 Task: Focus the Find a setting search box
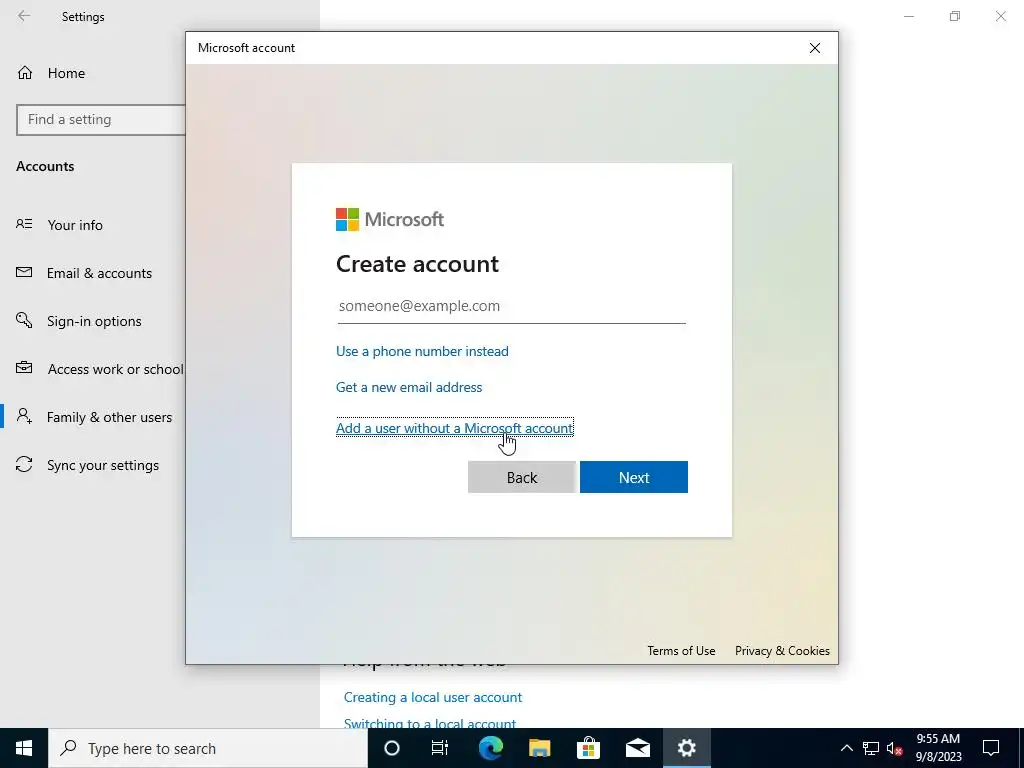point(101,120)
